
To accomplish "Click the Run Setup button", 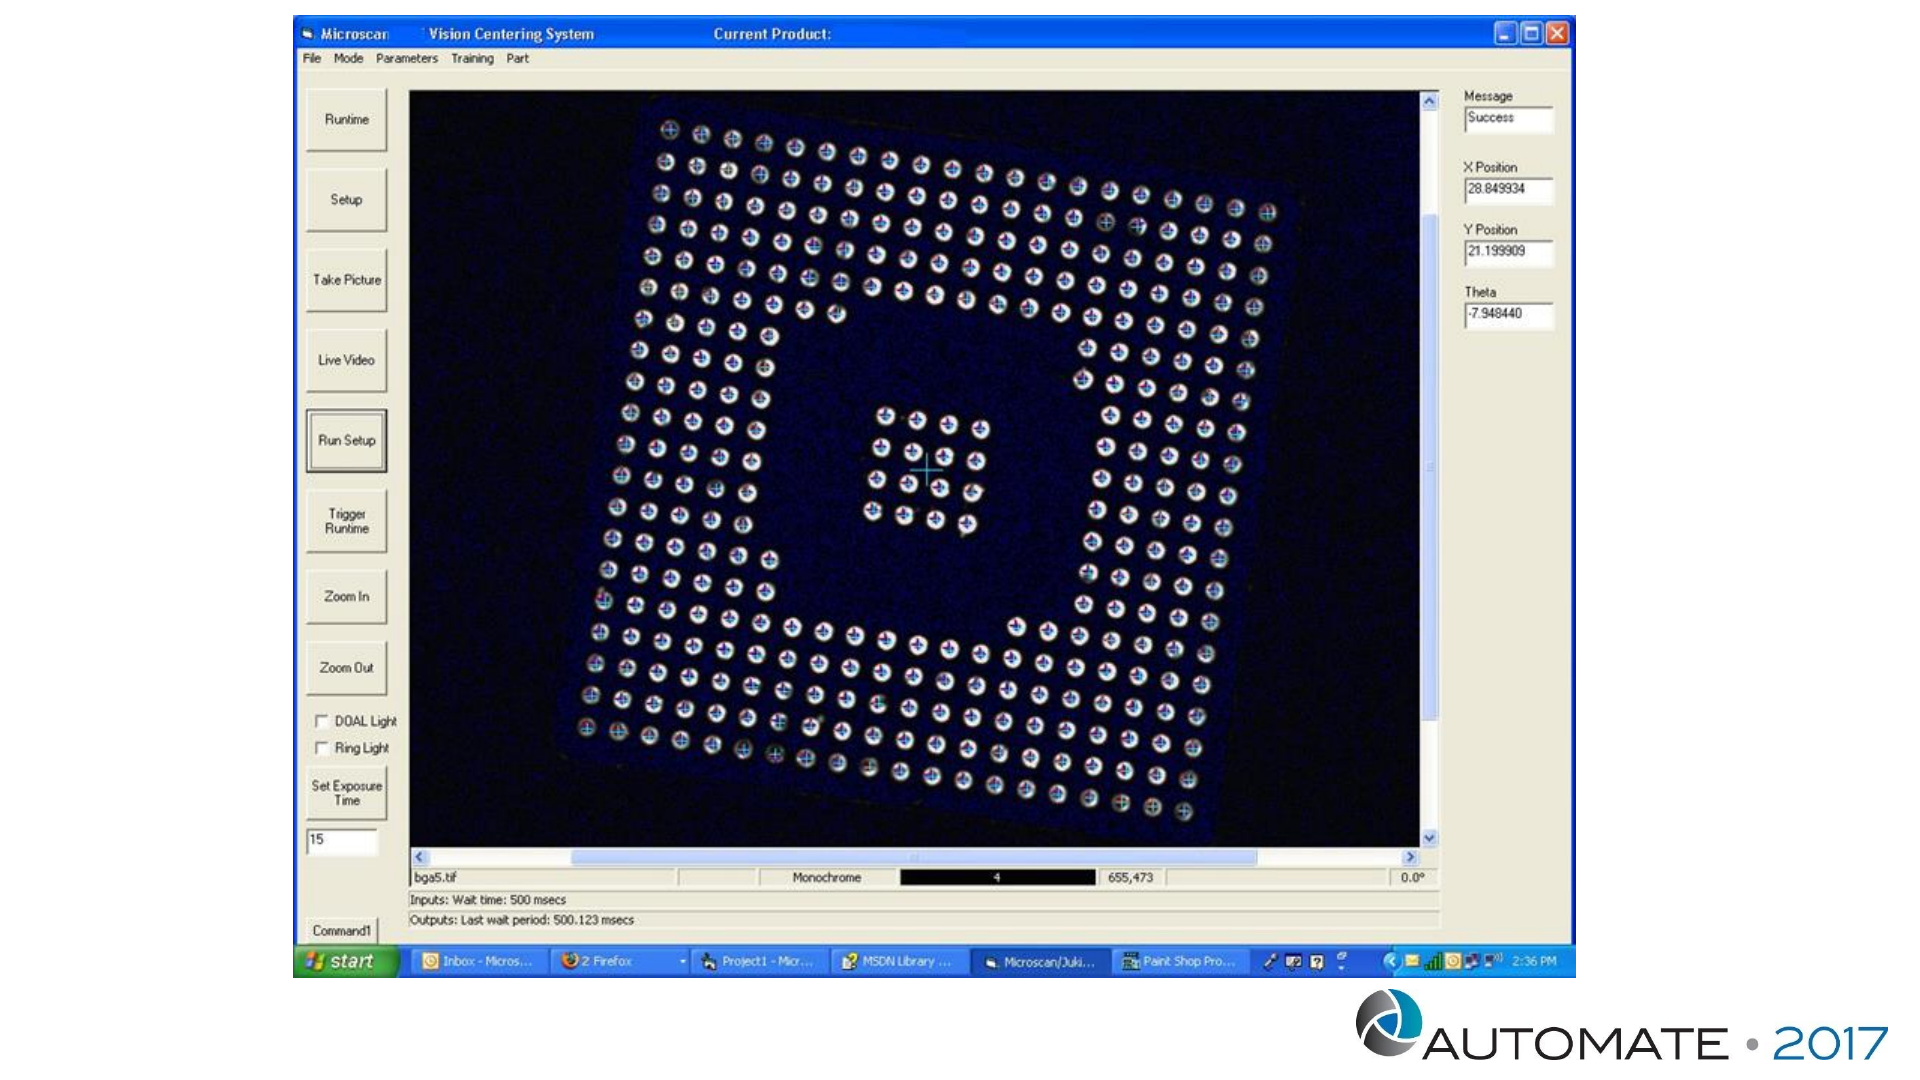I will coord(346,441).
